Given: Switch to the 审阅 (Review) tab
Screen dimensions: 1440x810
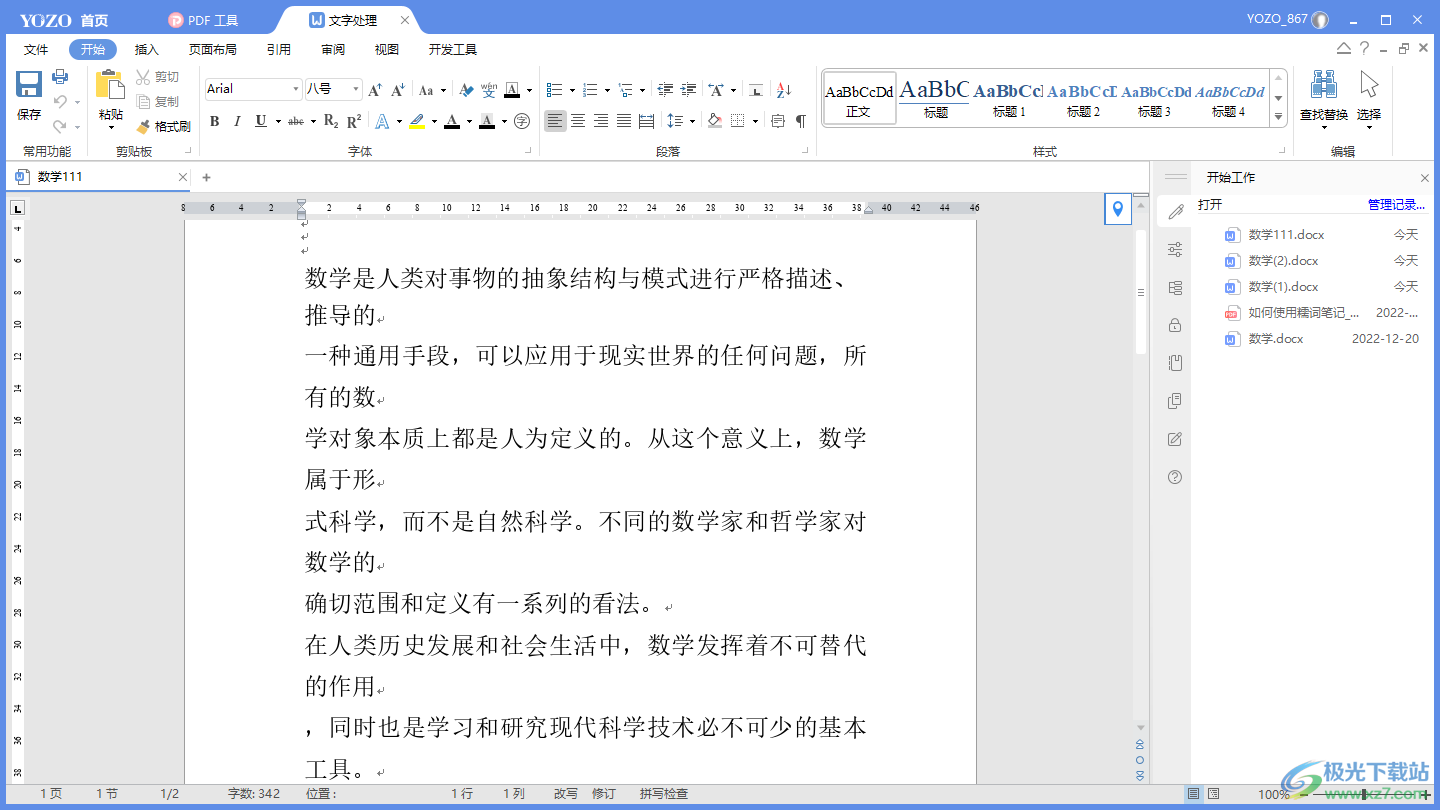Looking at the screenshot, I should (333, 49).
